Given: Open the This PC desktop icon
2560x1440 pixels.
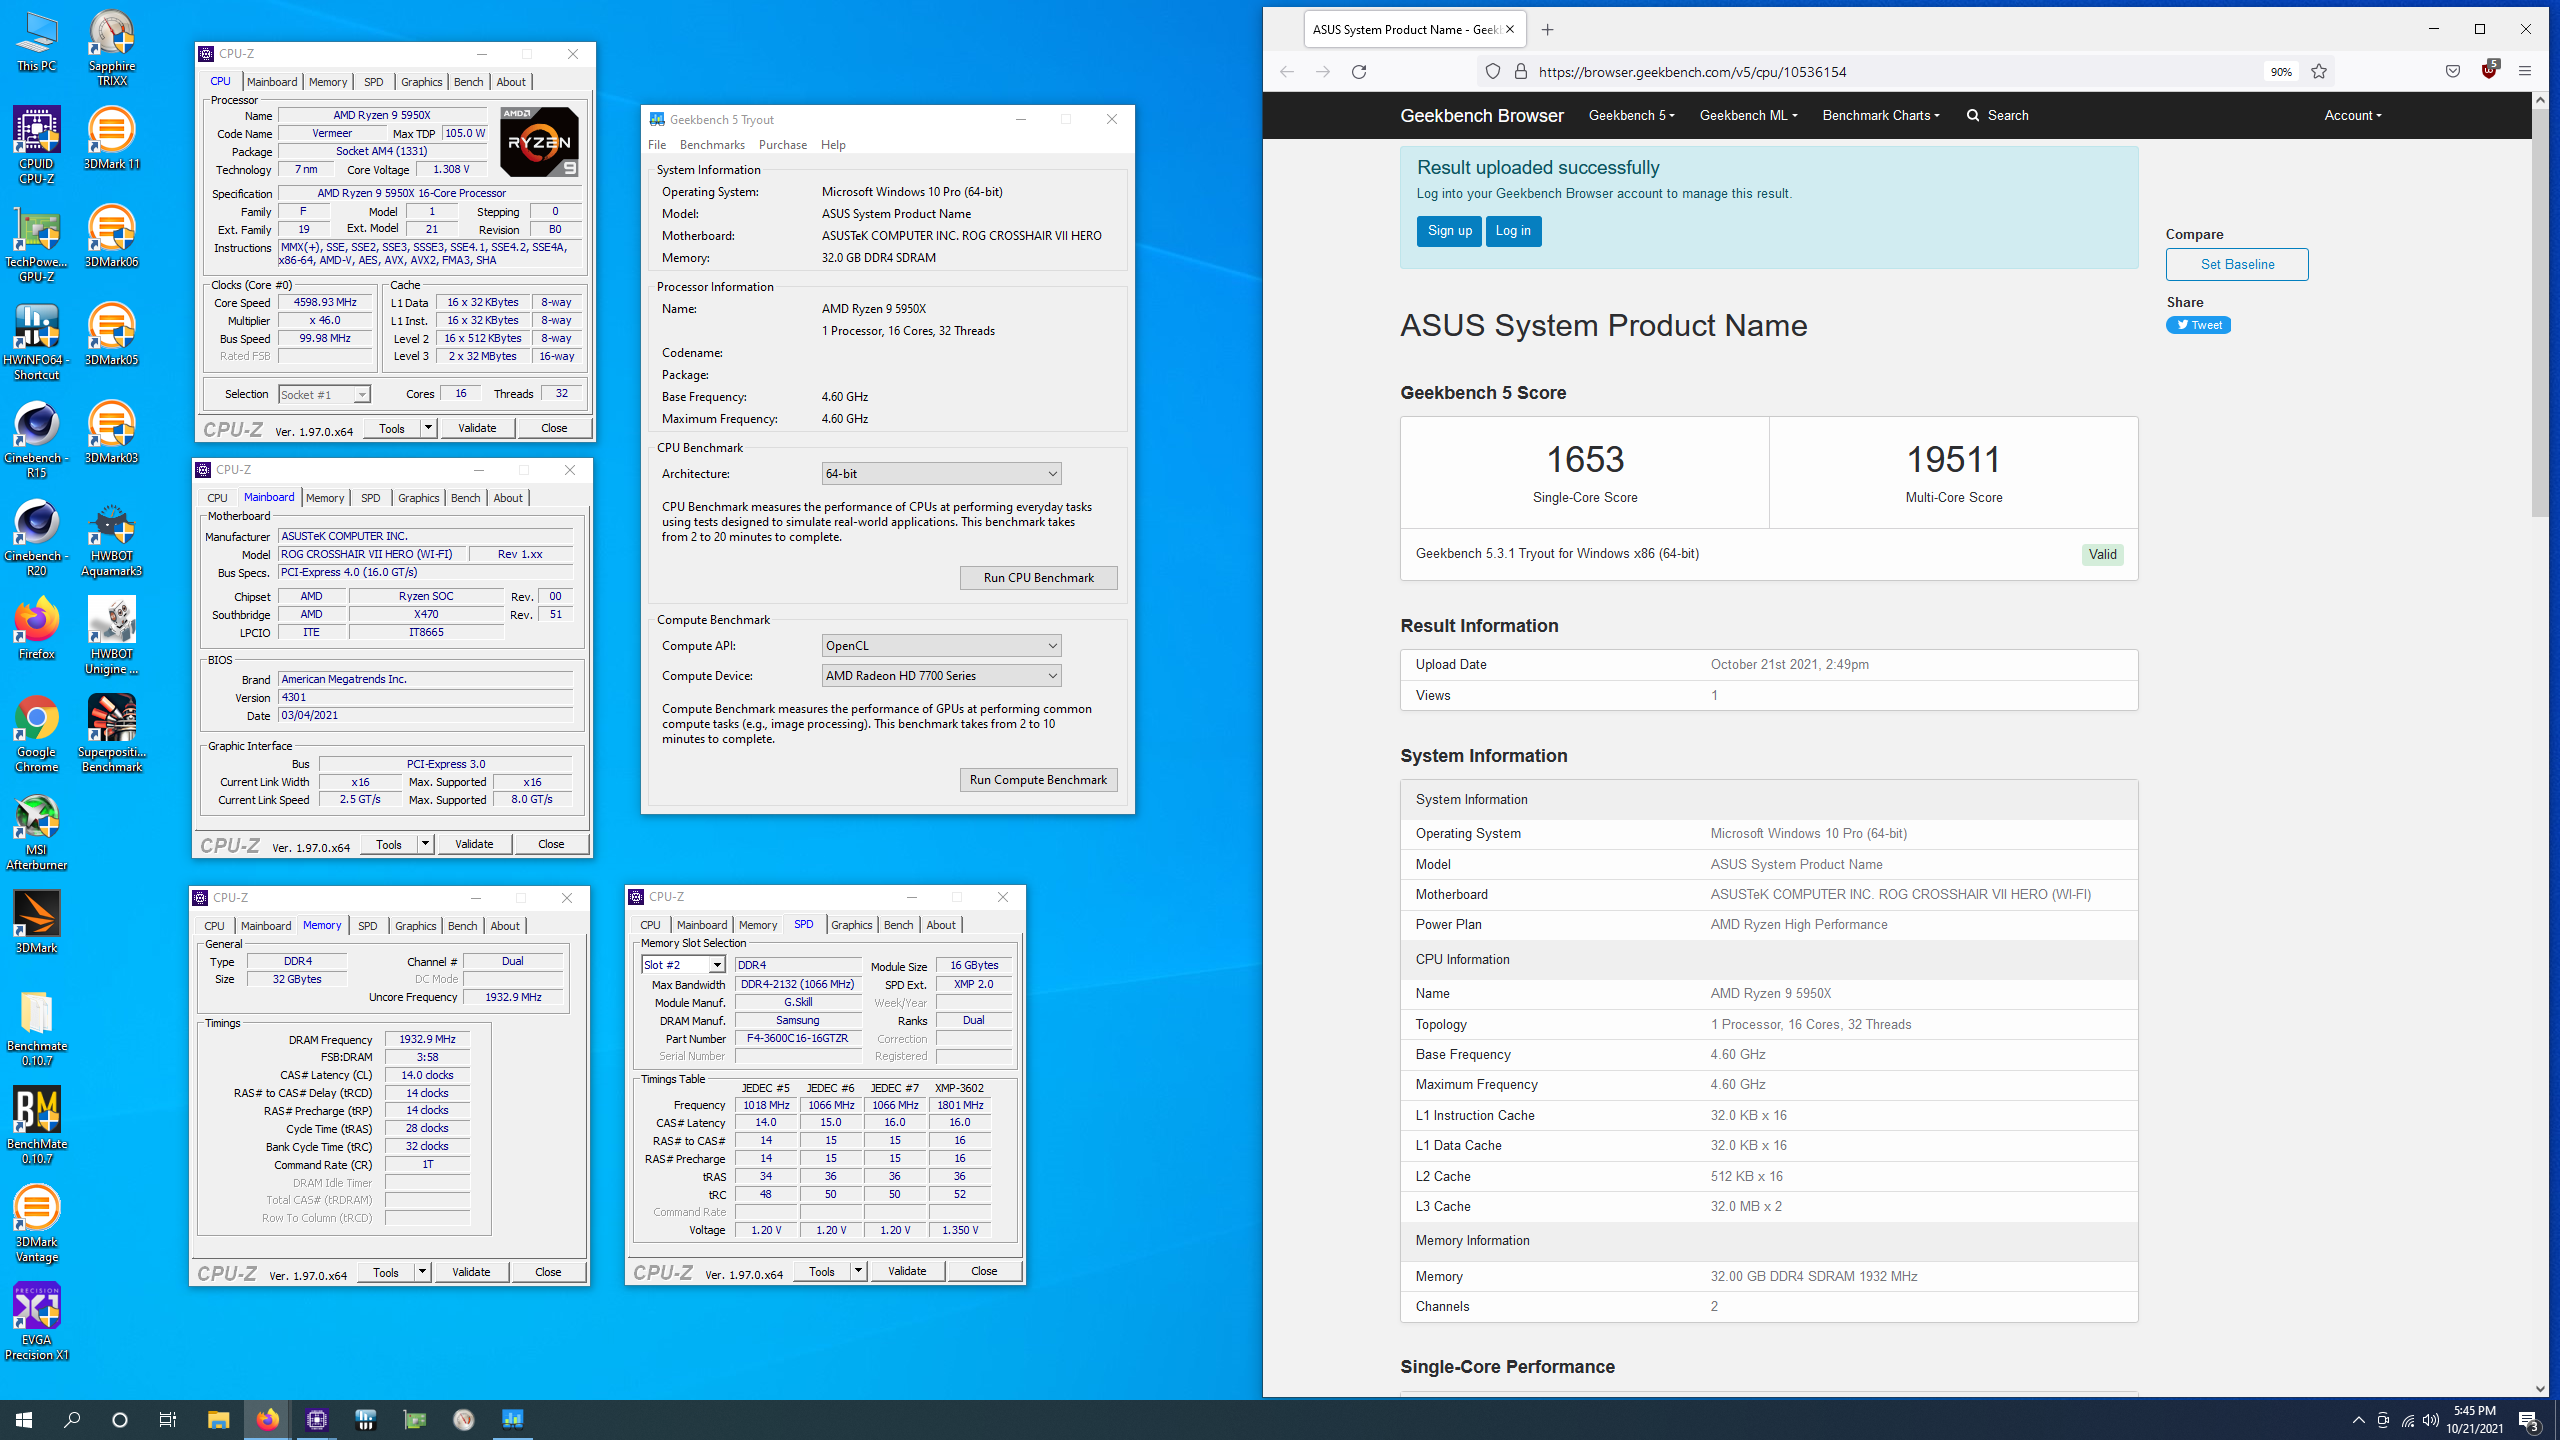Looking at the screenshot, I should (x=36, y=42).
